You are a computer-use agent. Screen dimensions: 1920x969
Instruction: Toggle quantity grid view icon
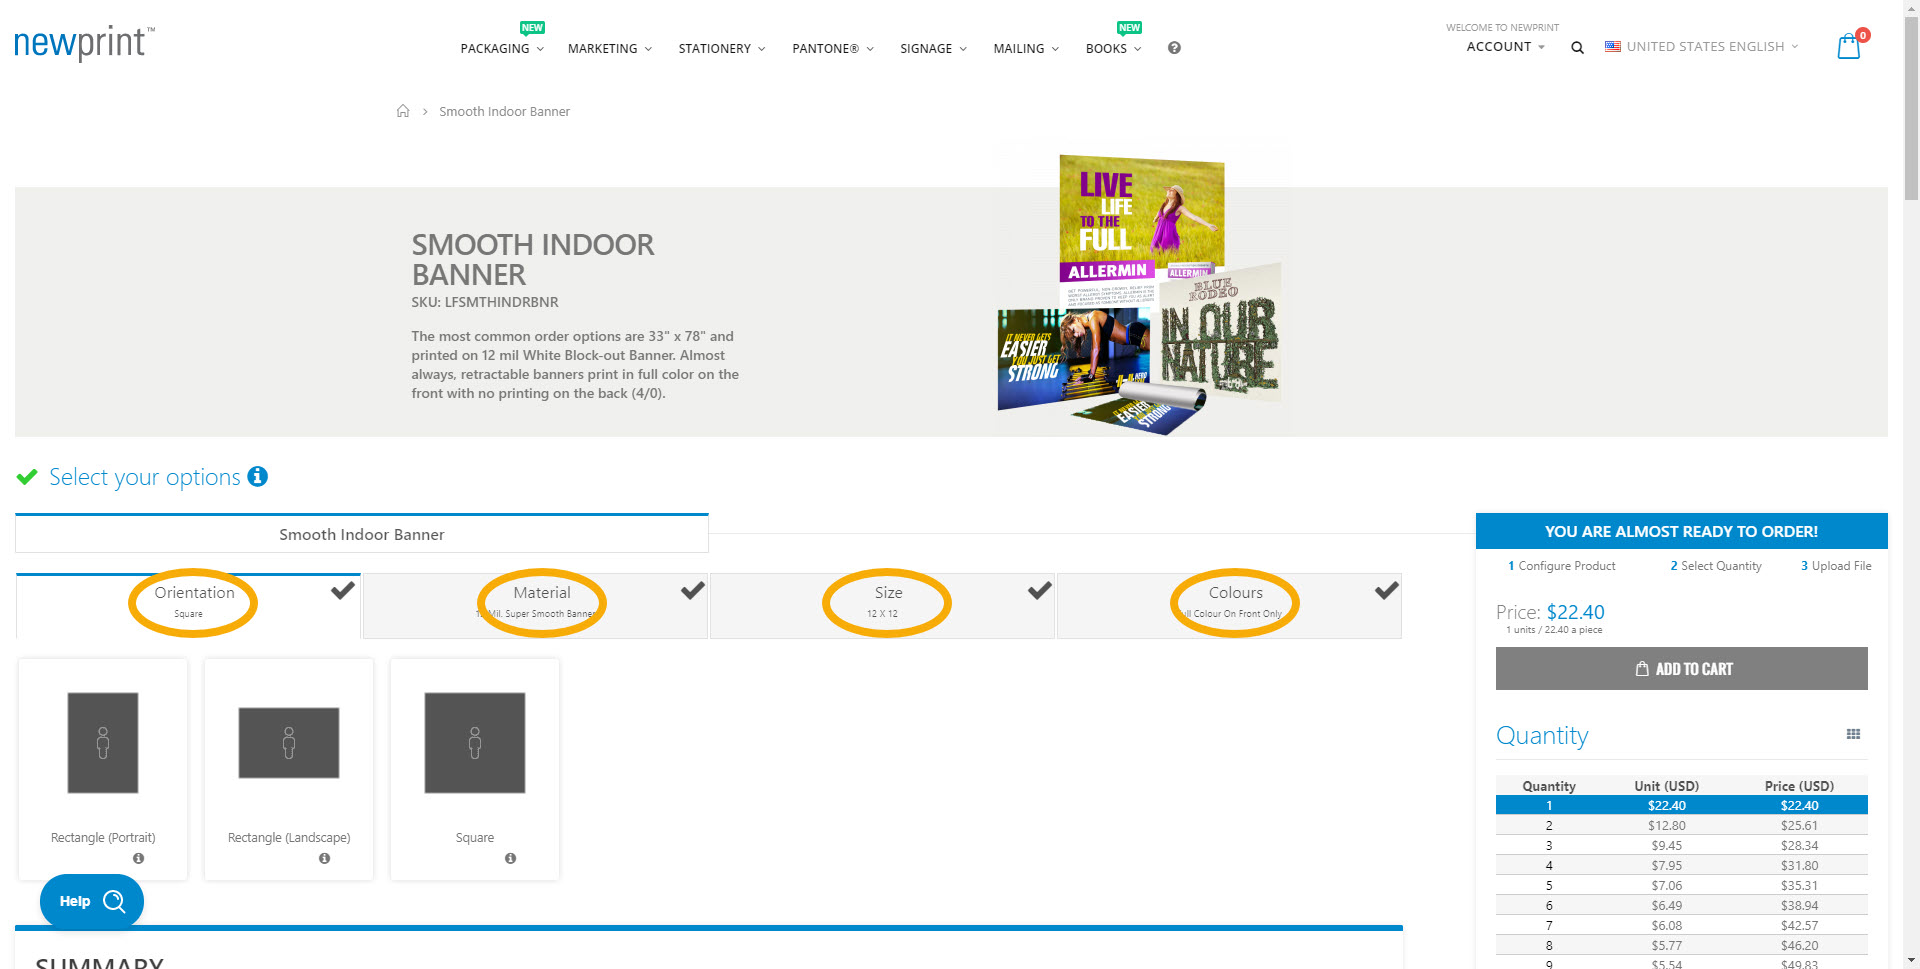(x=1853, y=734)
